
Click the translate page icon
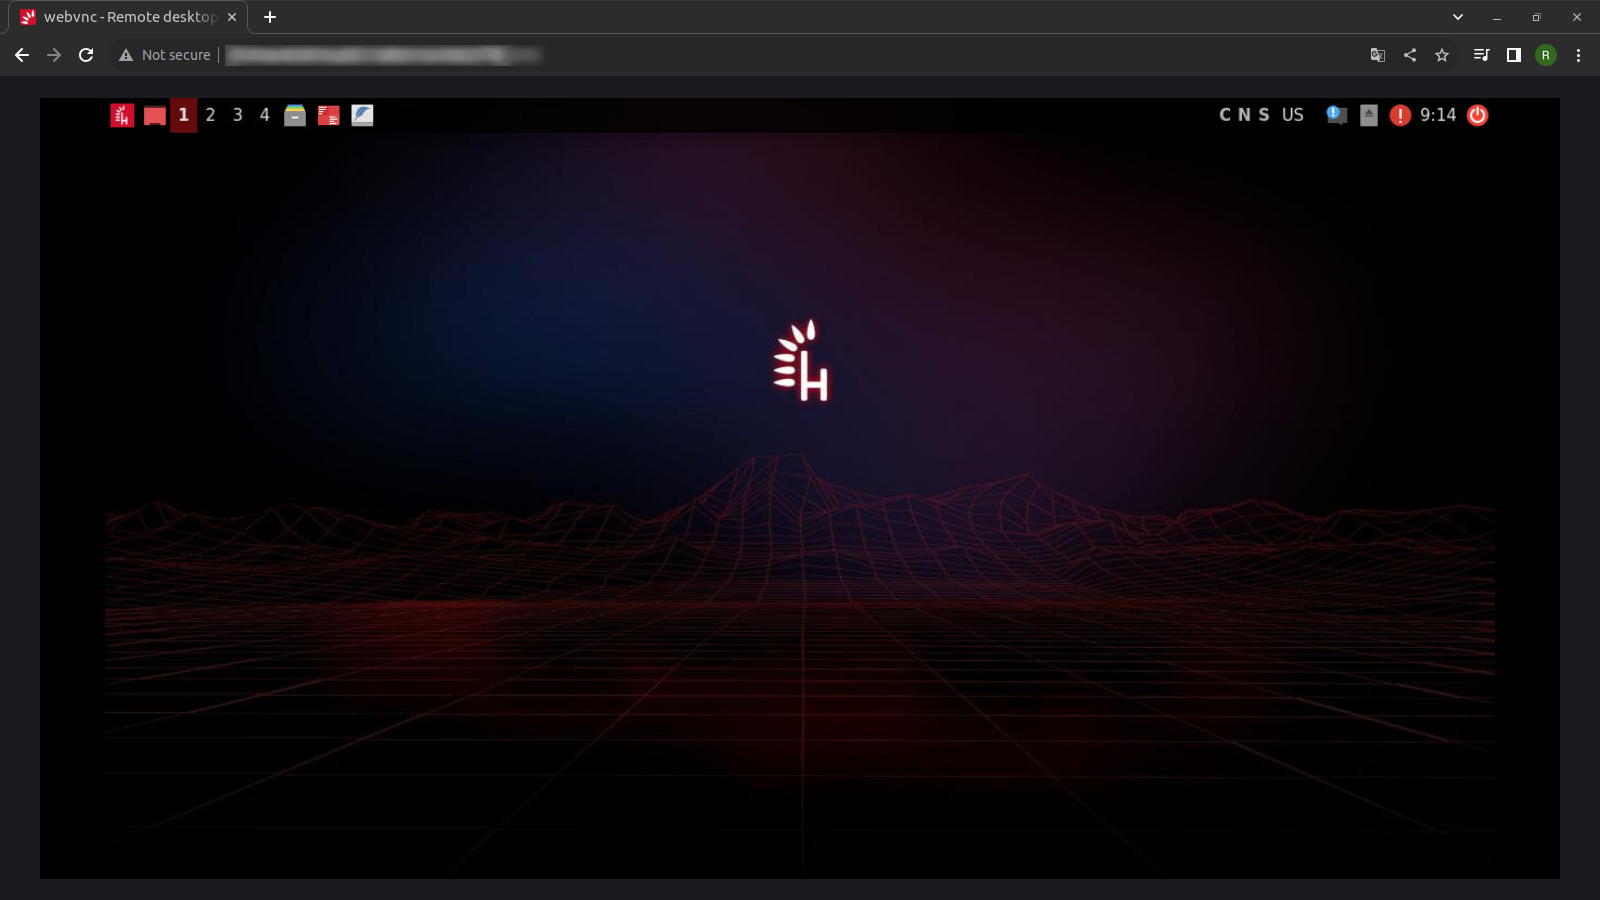click(1378, 55)
